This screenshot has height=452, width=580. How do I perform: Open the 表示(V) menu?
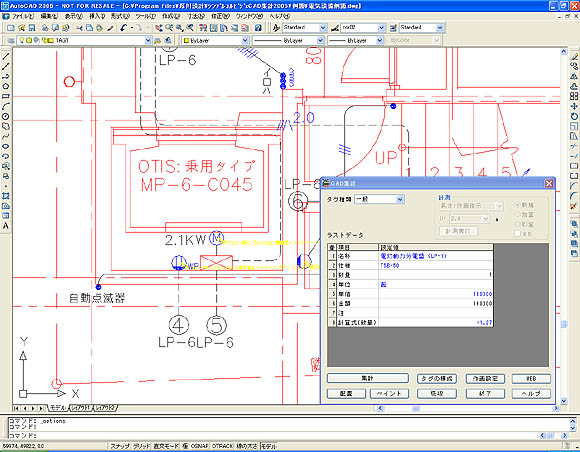(74, 16)
